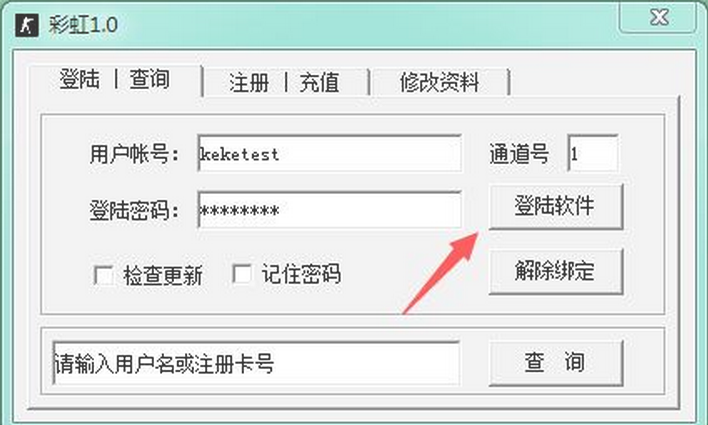This screenshot has width=708, height=425.
Task: Click the red arrow pointing at 登陆软件
Action: [x=440, y=273]
